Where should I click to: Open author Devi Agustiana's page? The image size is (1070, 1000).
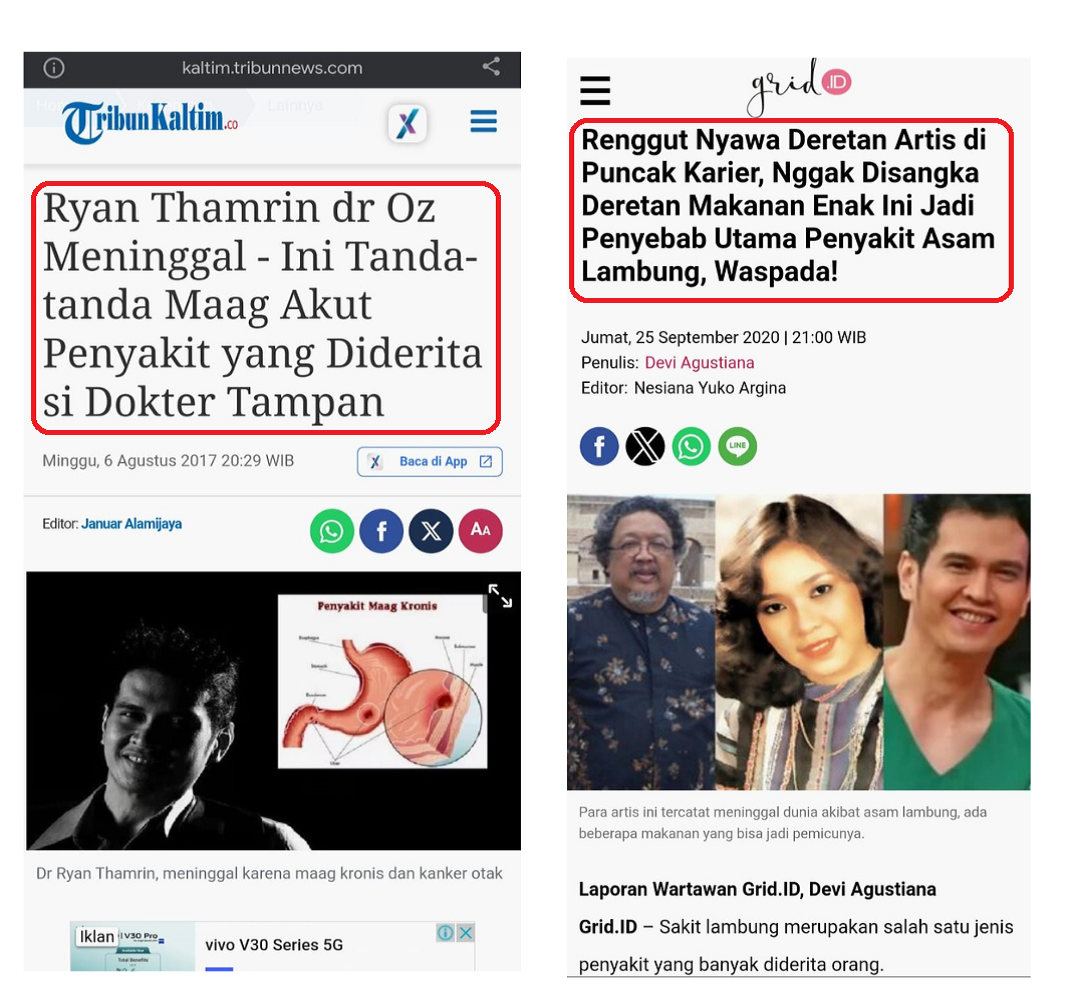coord(699,362)
